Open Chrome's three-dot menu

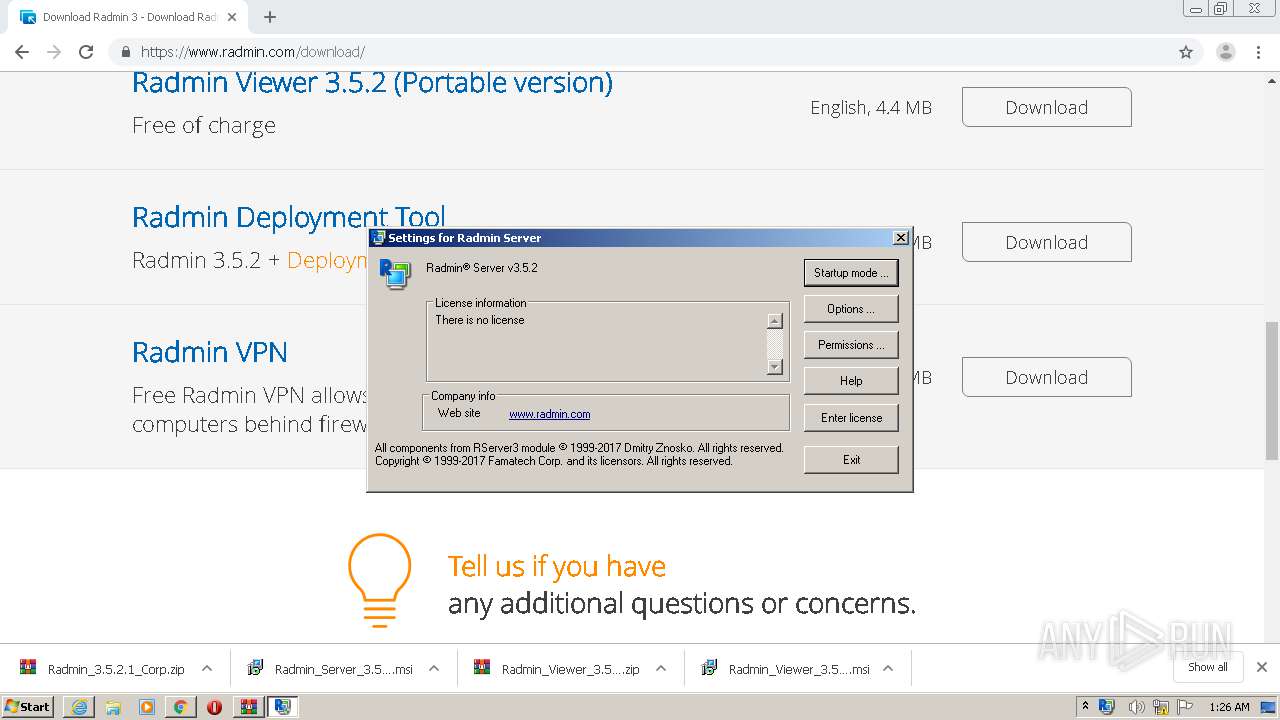click(x=1259, y=52)
